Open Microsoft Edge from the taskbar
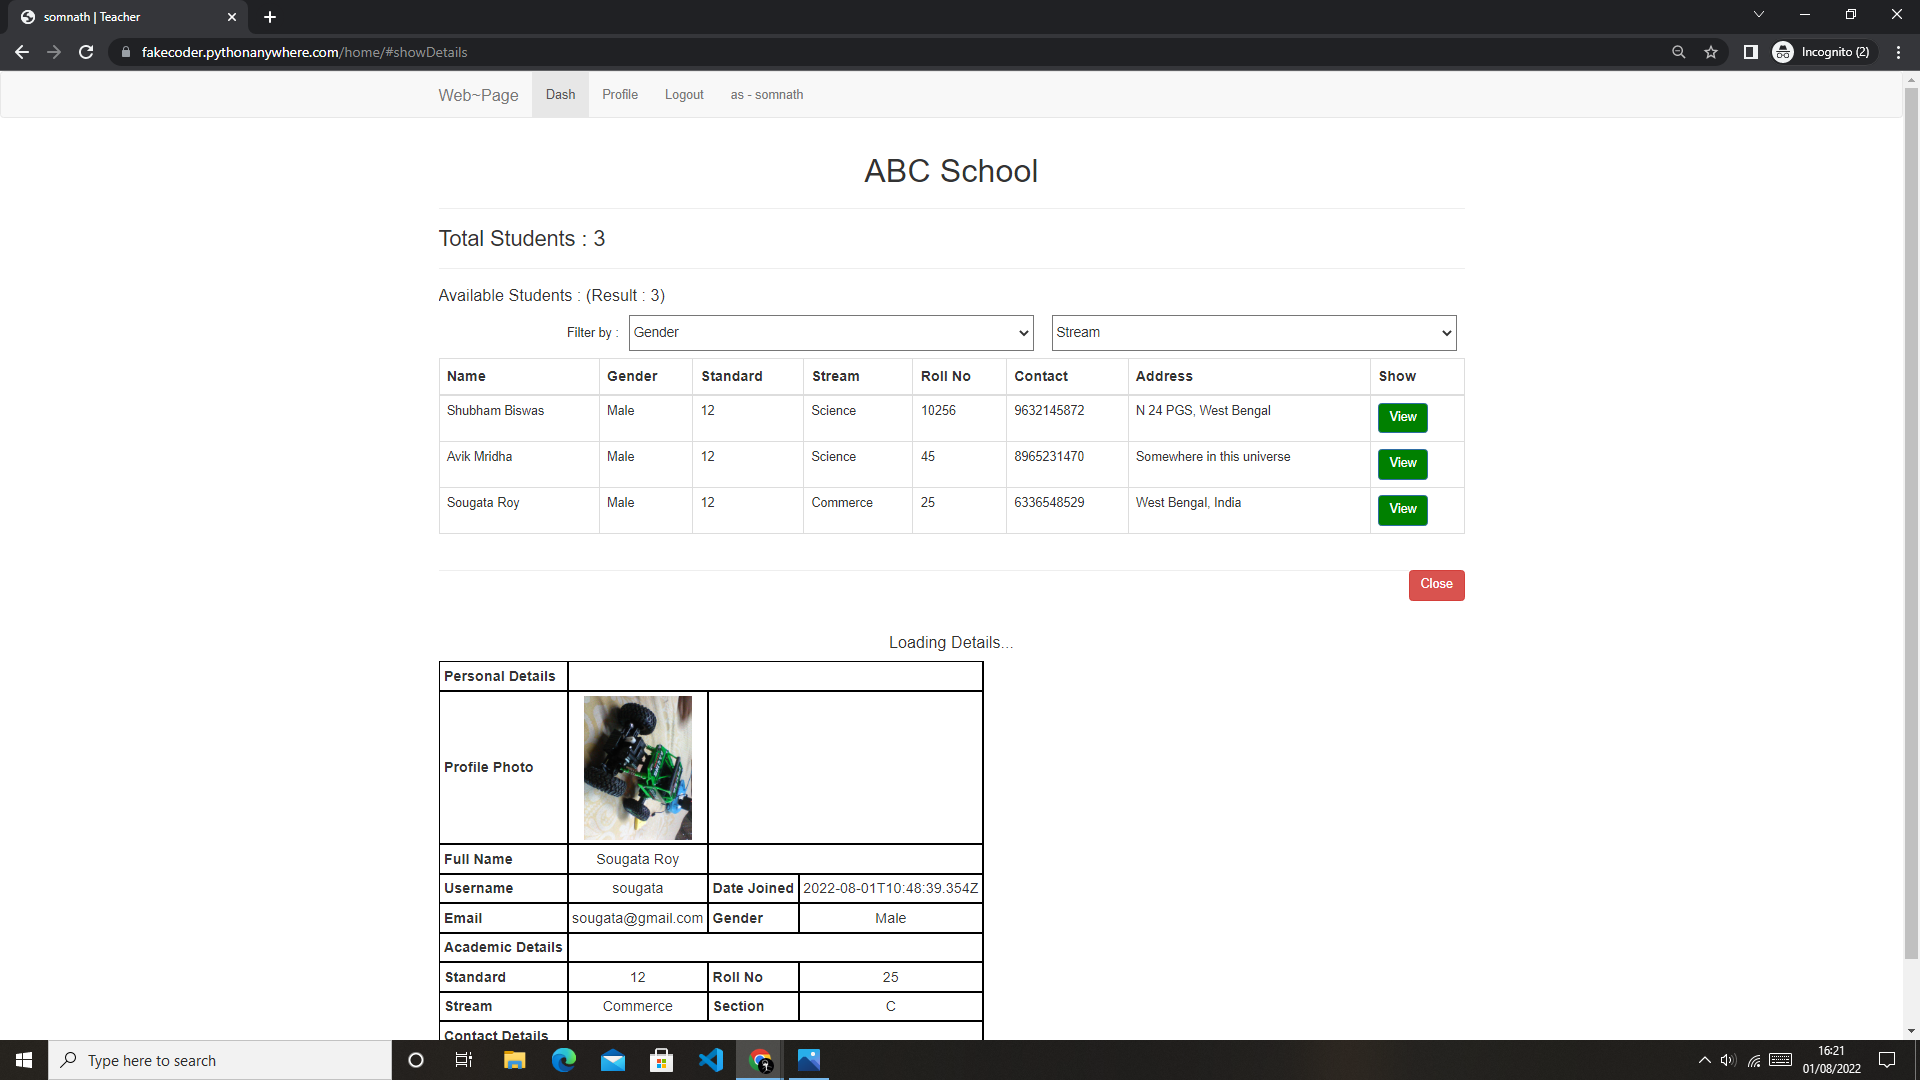The image size is (1920, 1080). [x=564, y=1060]
